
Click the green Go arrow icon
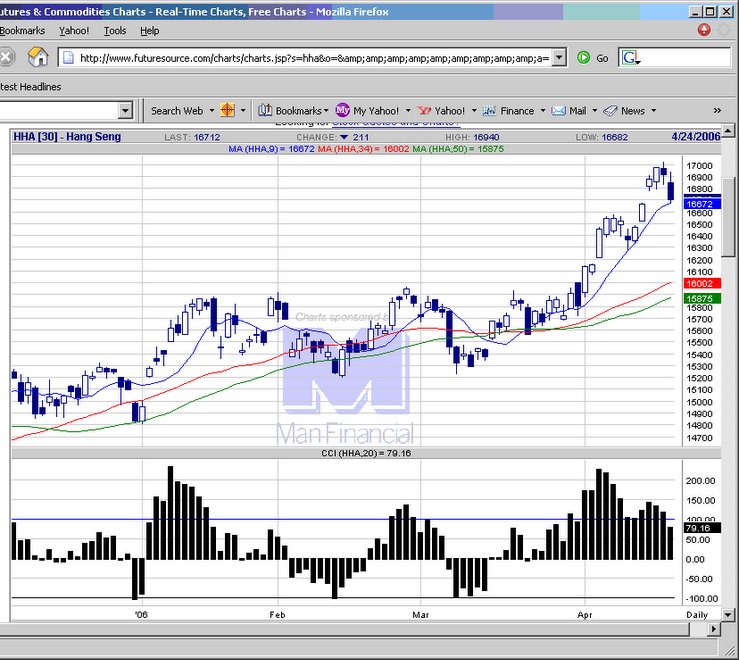pyautogui.click(x=583, y=58)
